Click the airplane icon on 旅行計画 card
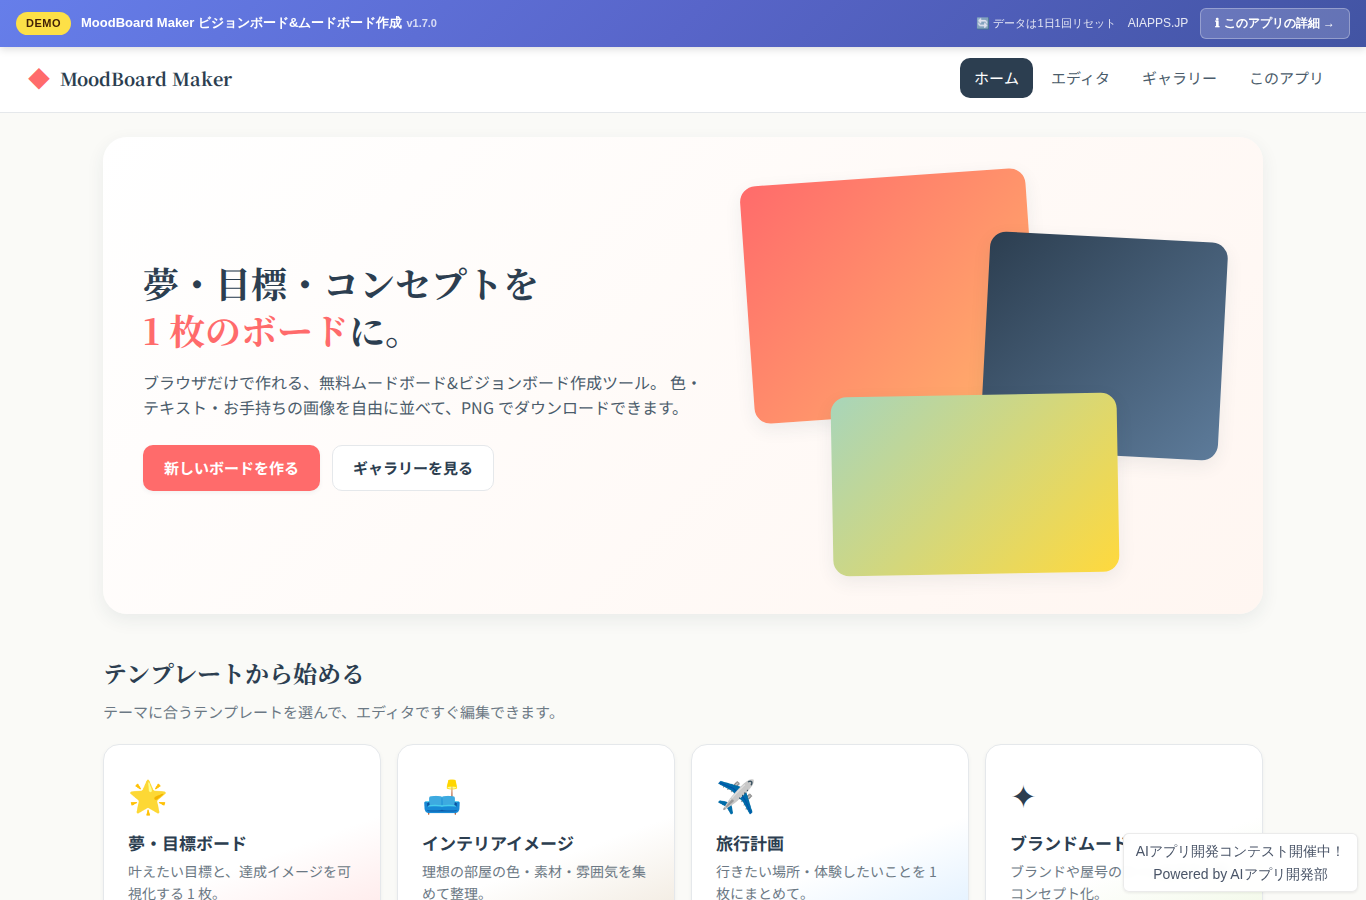The width and height of the screenshot is (1366, 900). [x=735, y=797]
